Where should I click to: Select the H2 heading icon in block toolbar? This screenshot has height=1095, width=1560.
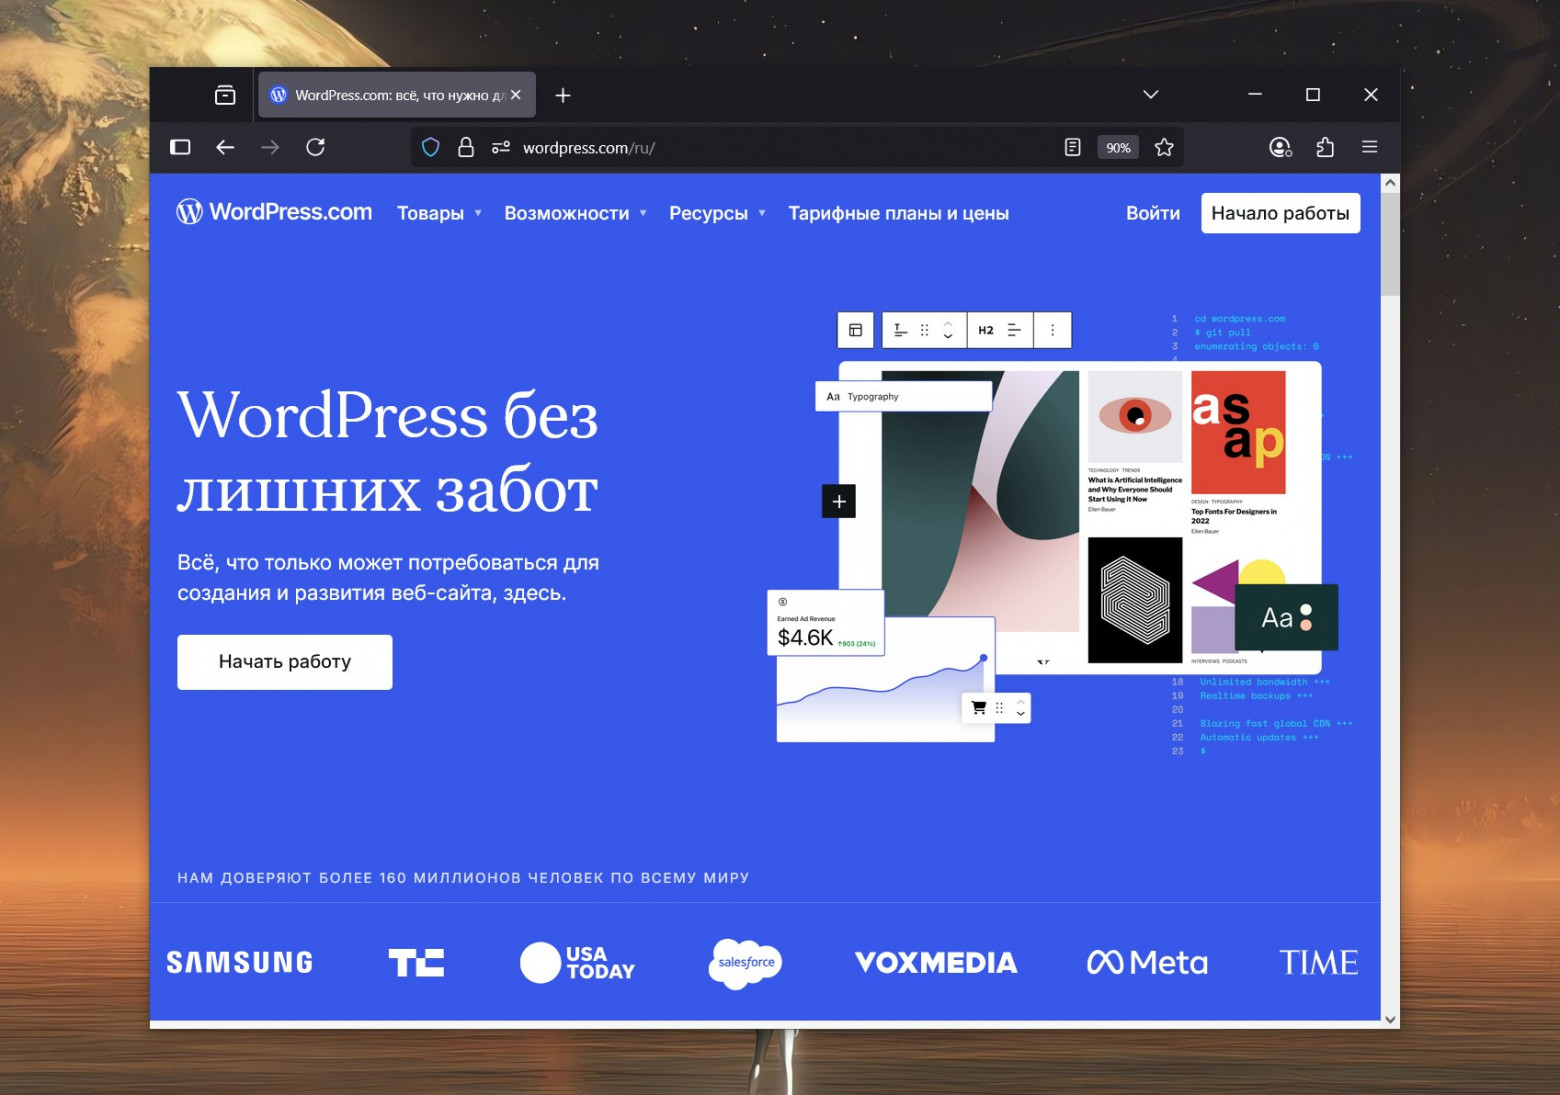pos(985,330)
